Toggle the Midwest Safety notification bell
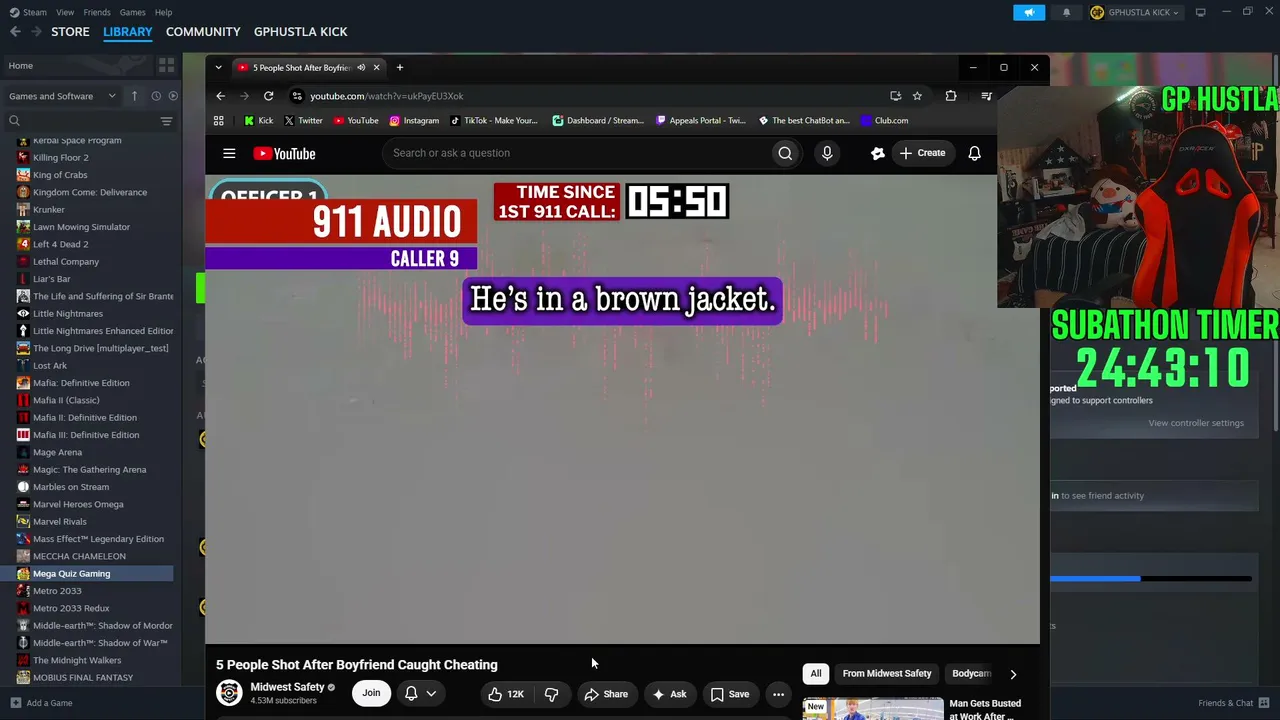This screenshot has height=720, width=1280. (411, 693)
